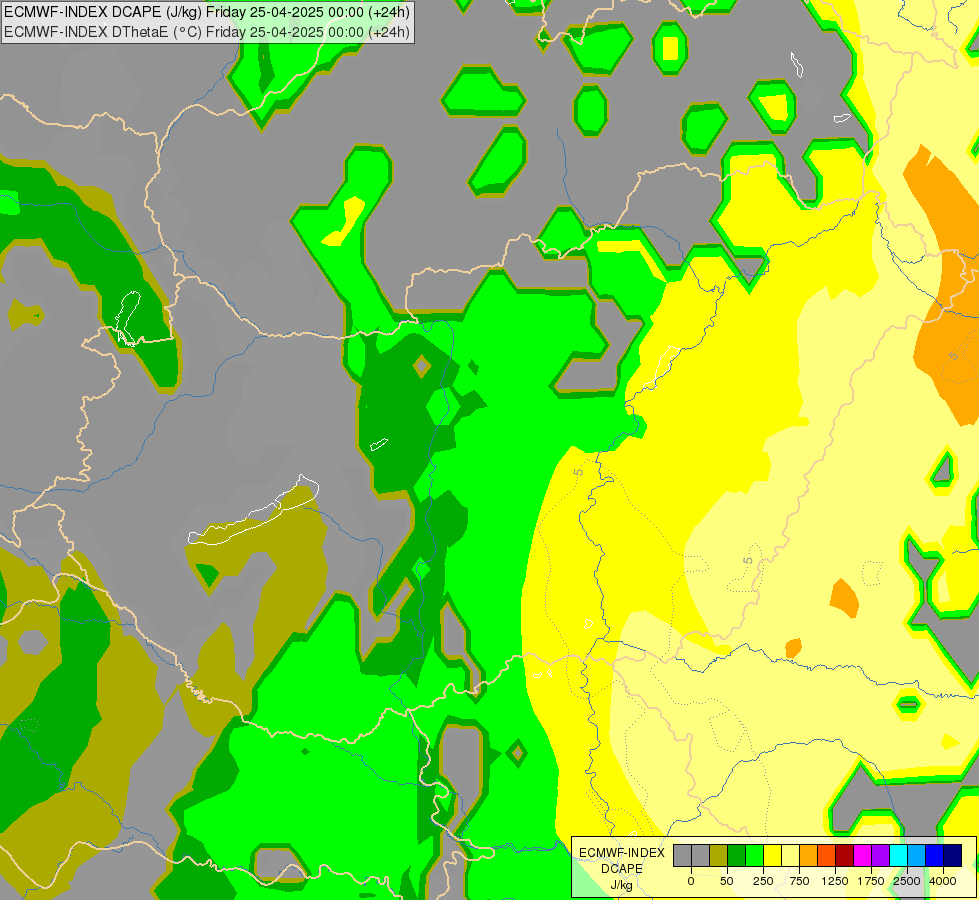Viewport: 979px width, 900px height.
Task: Click the 5 contour label inside orange area
Action: [x=953, y=356]
